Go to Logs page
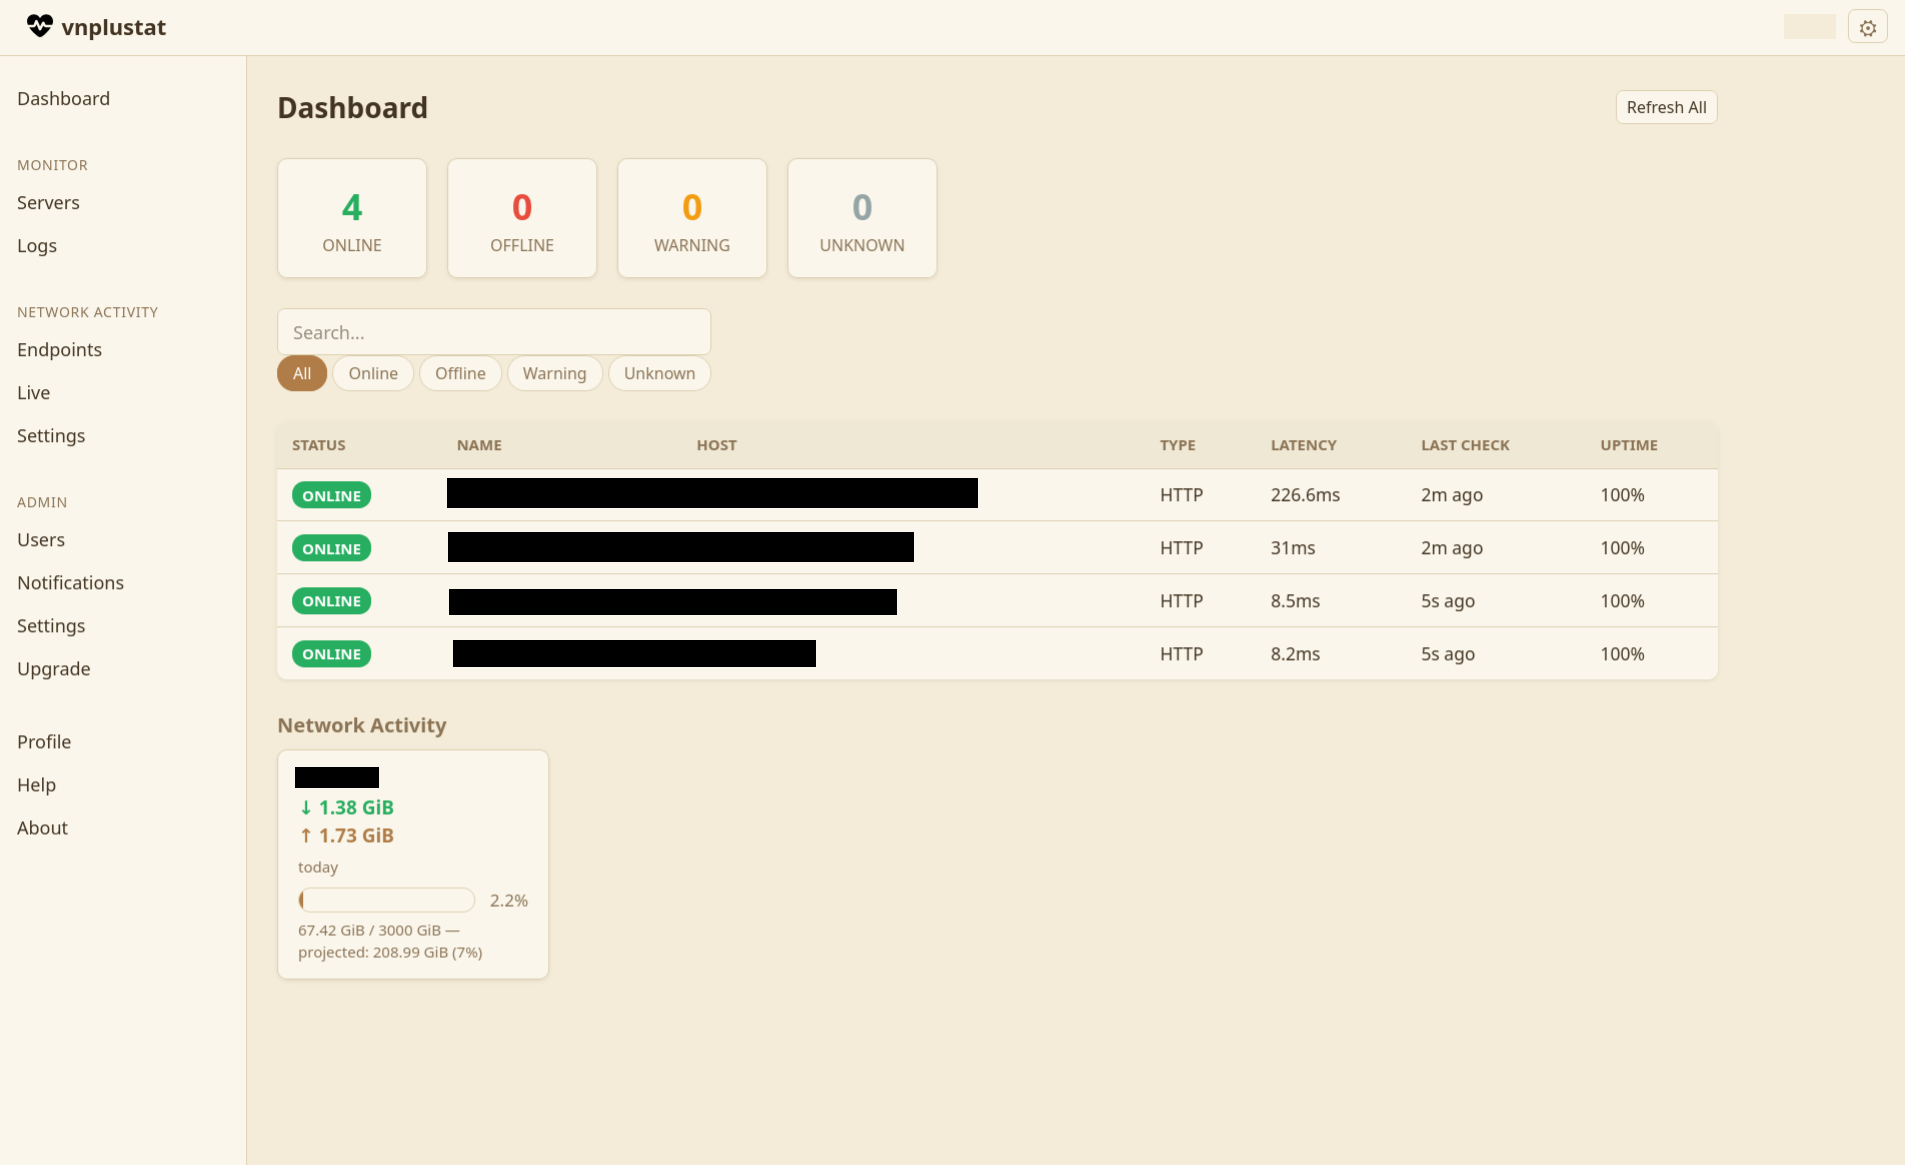The image size is (1905, 1165). (x=37, y=246)
